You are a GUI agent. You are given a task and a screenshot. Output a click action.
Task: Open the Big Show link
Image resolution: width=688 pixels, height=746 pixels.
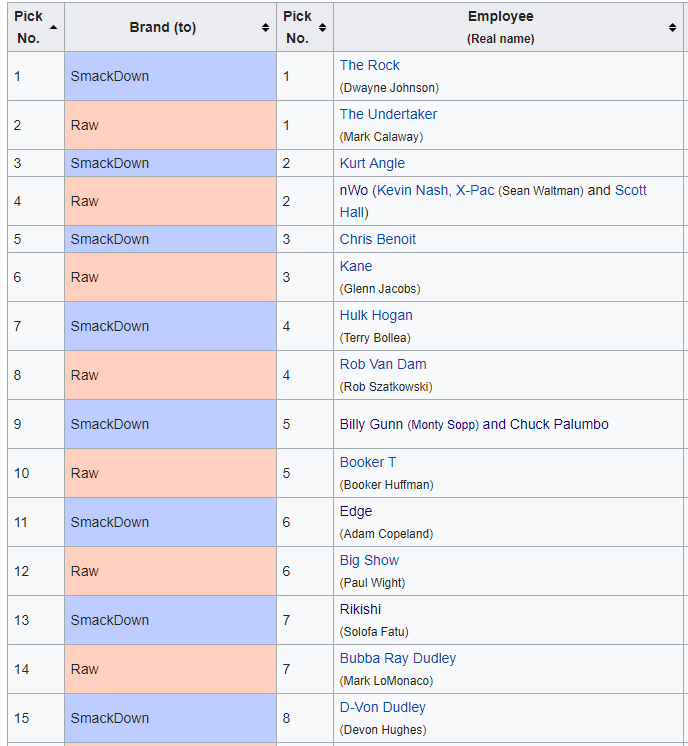click(x=369, y=560)
